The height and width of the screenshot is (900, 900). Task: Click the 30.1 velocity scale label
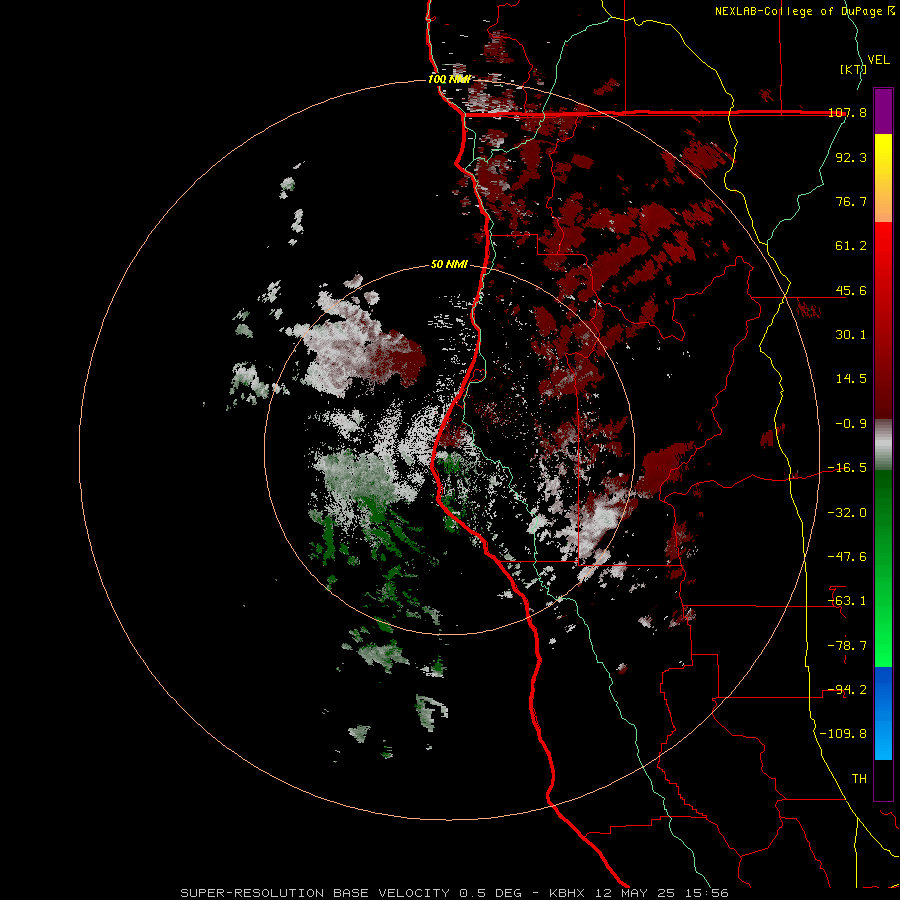tap(851, 335)
